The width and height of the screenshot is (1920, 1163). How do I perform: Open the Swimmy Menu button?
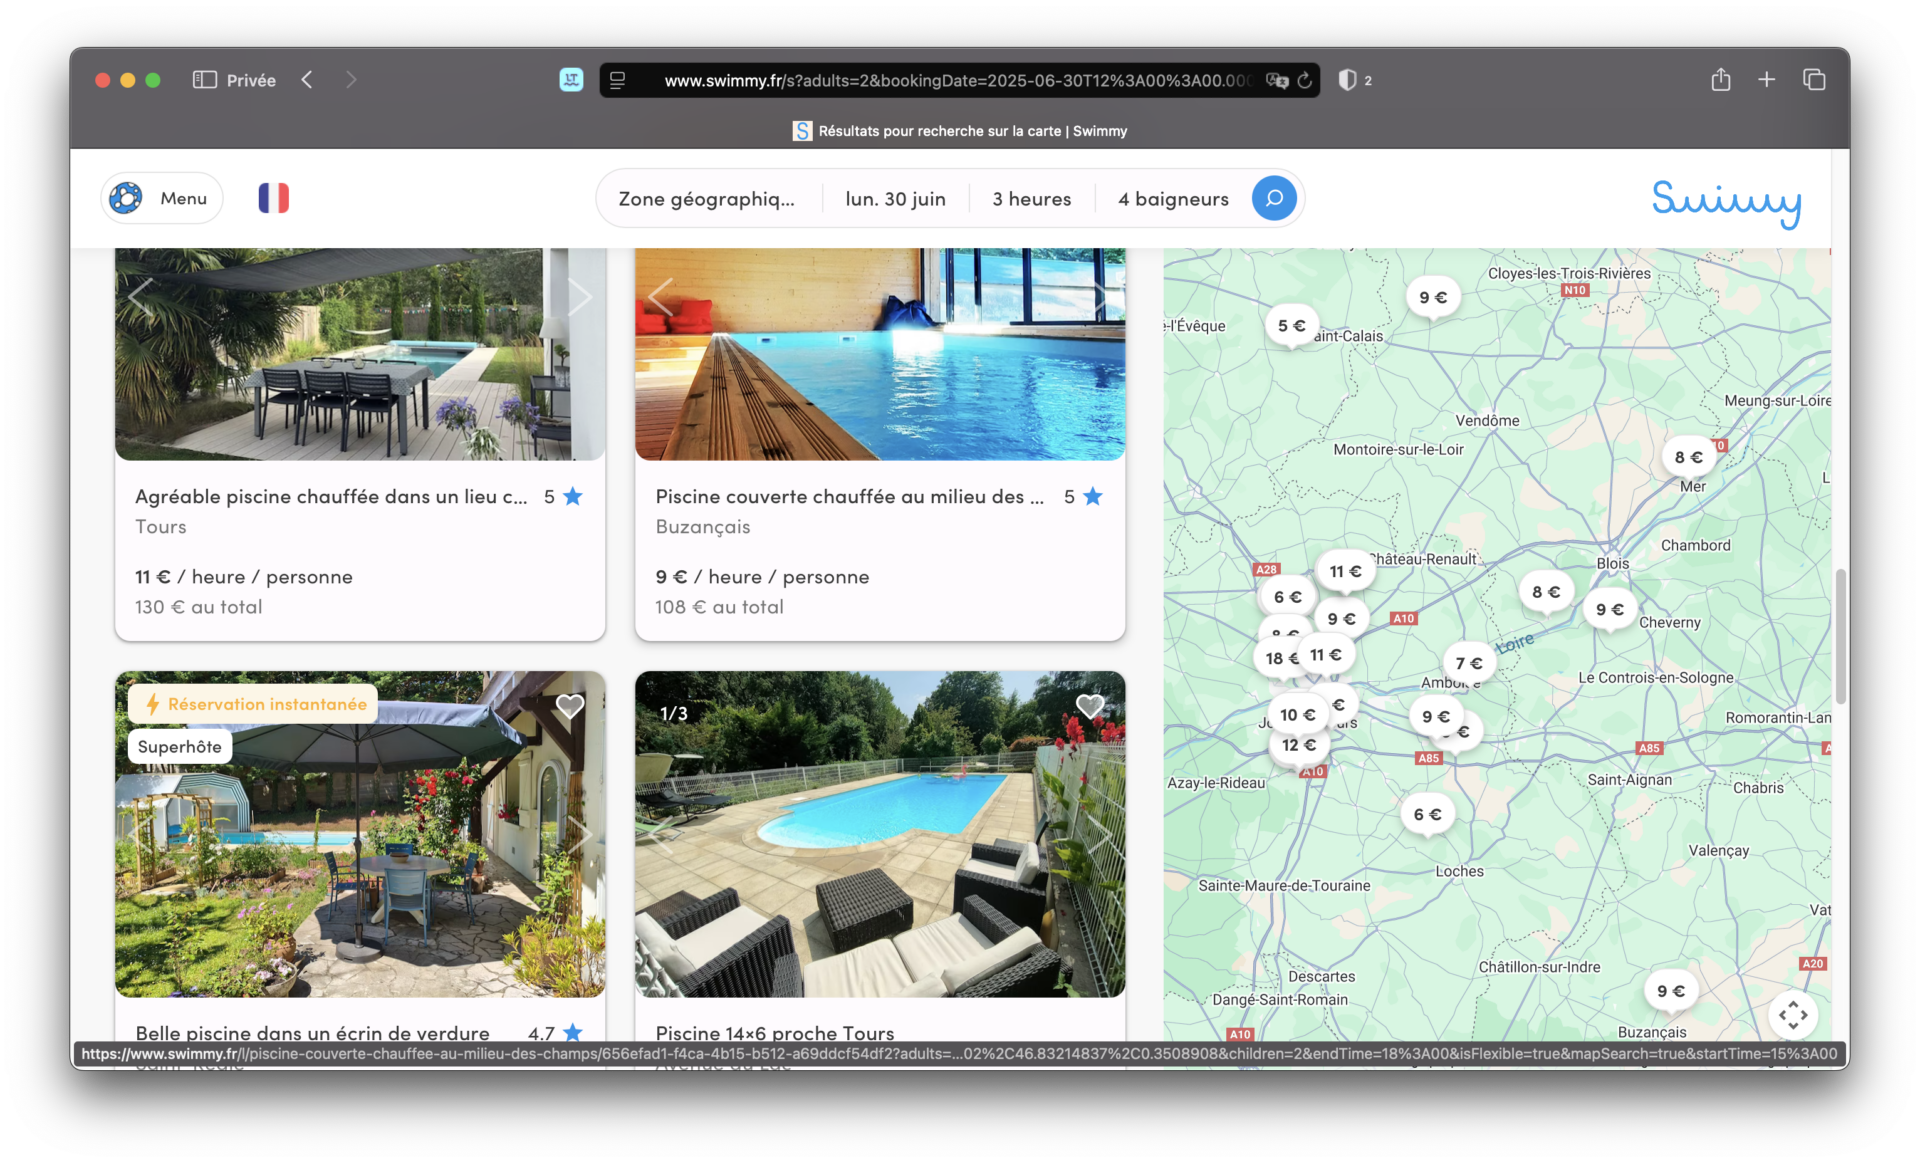coord(162,198)
